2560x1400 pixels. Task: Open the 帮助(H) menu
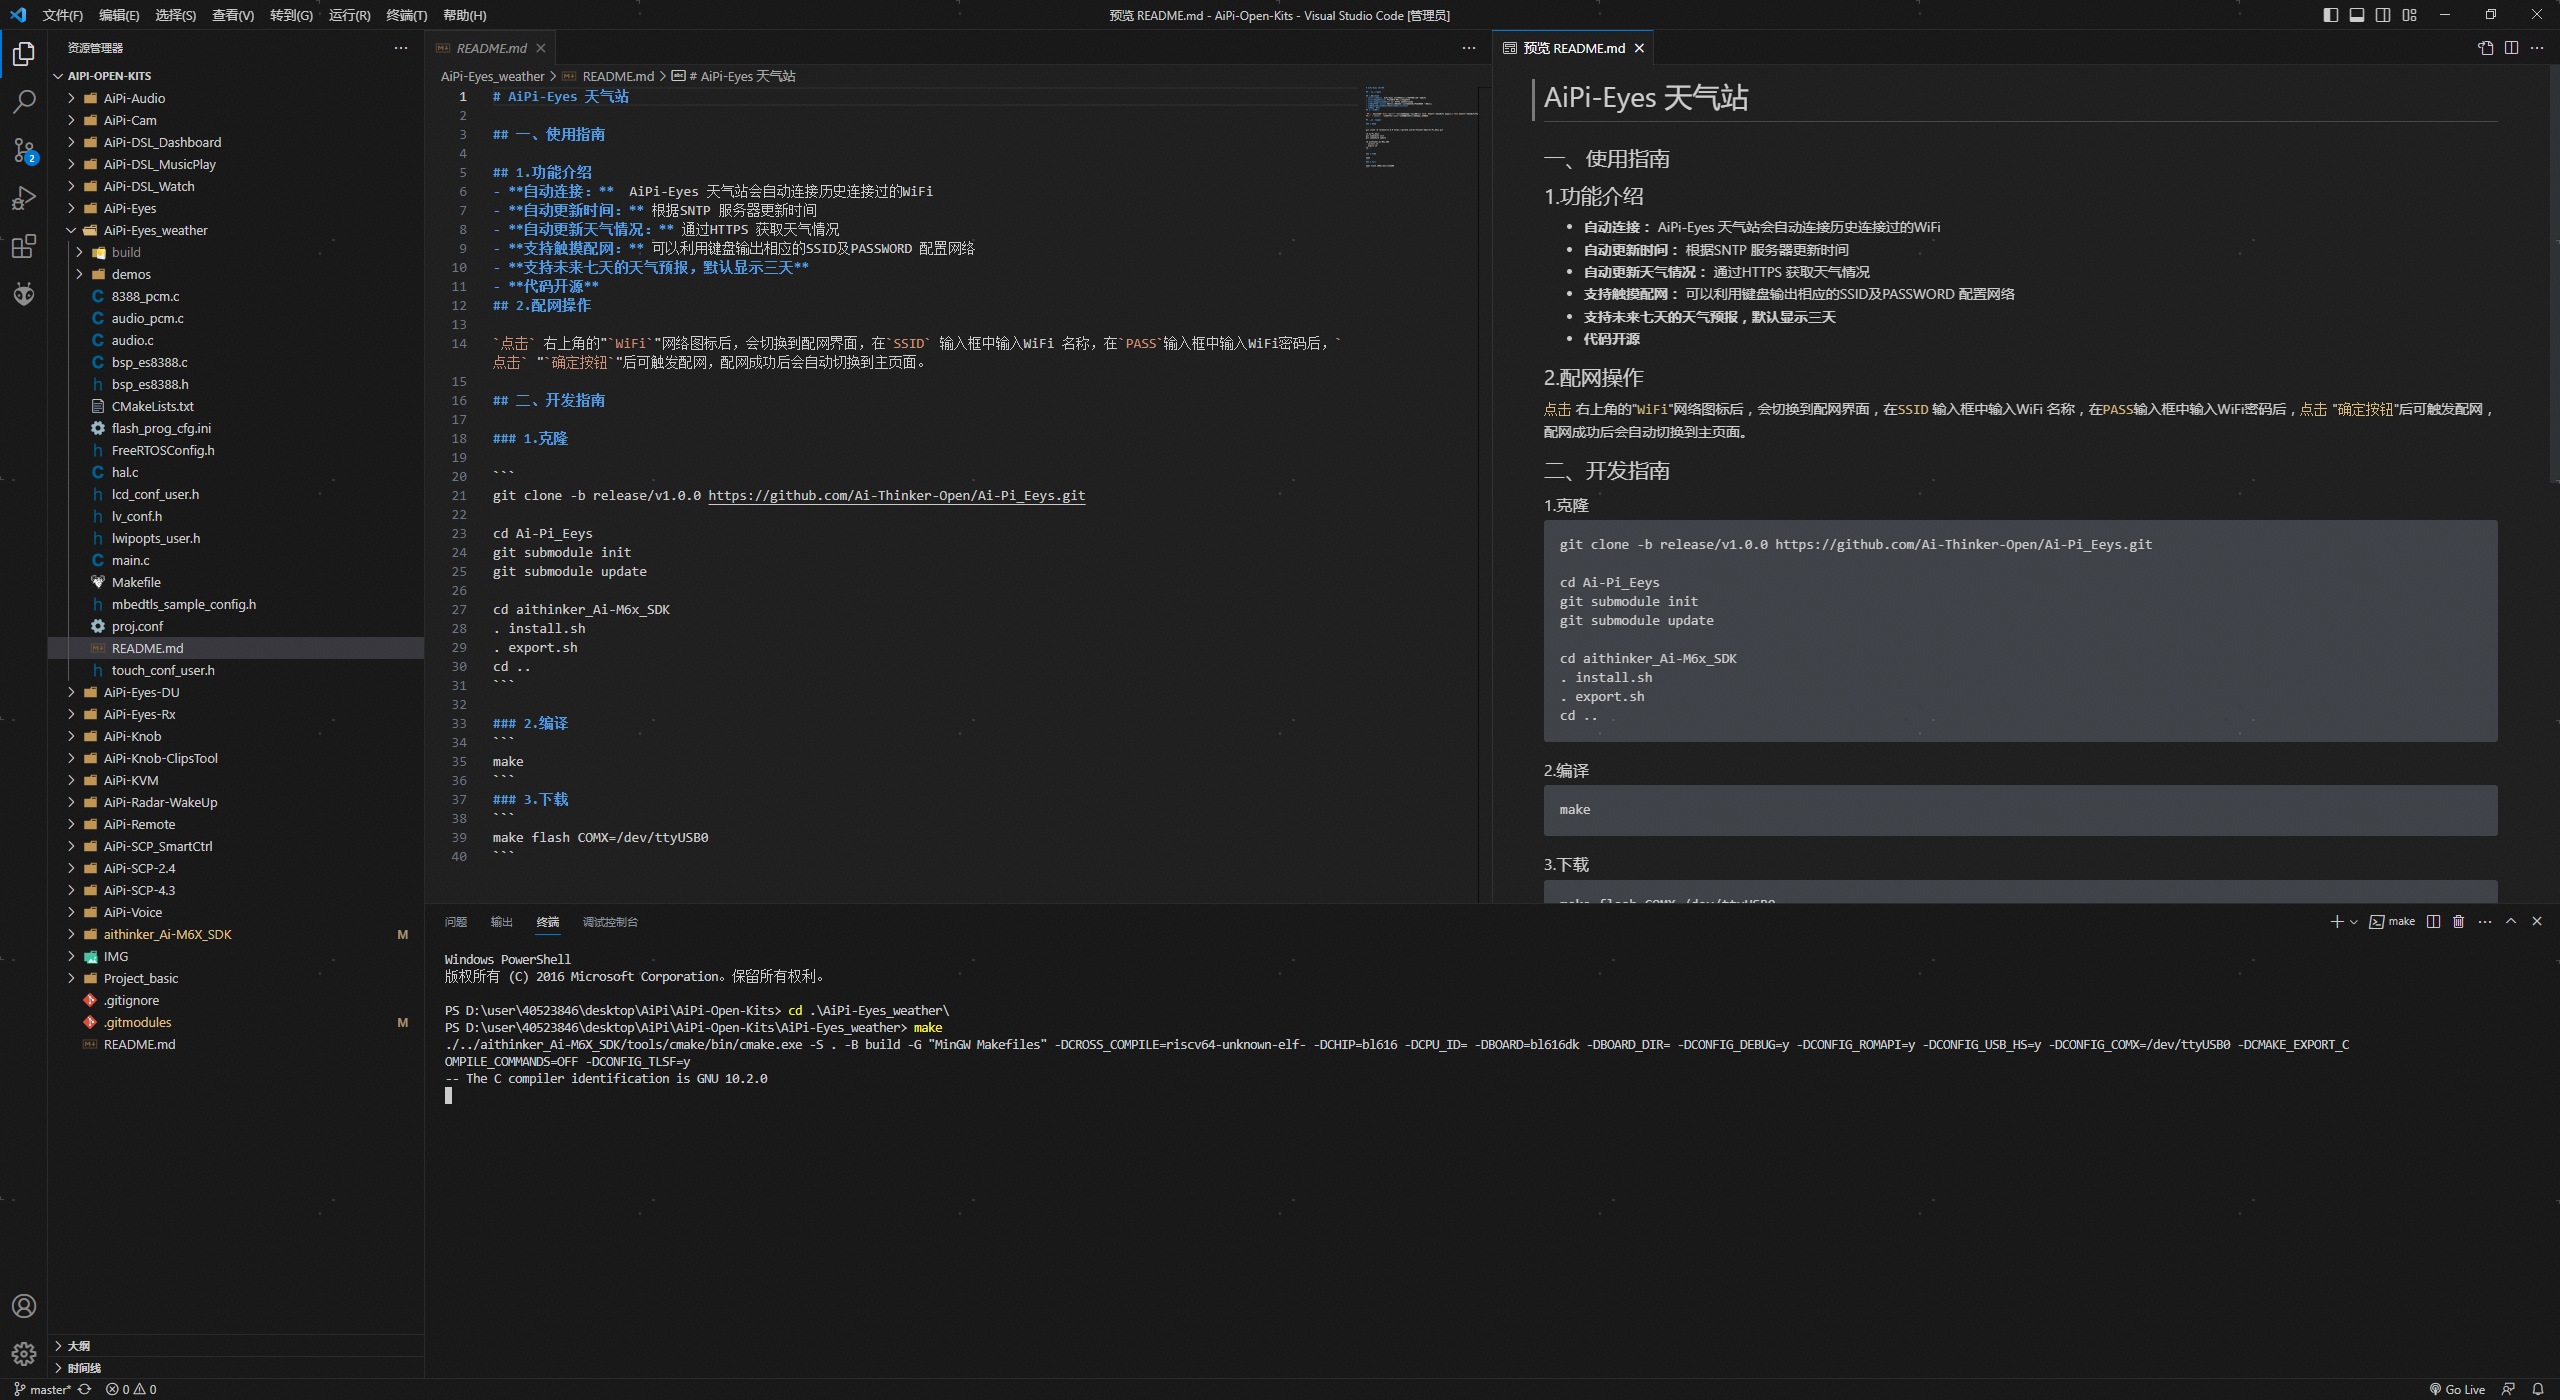[464, 15]
